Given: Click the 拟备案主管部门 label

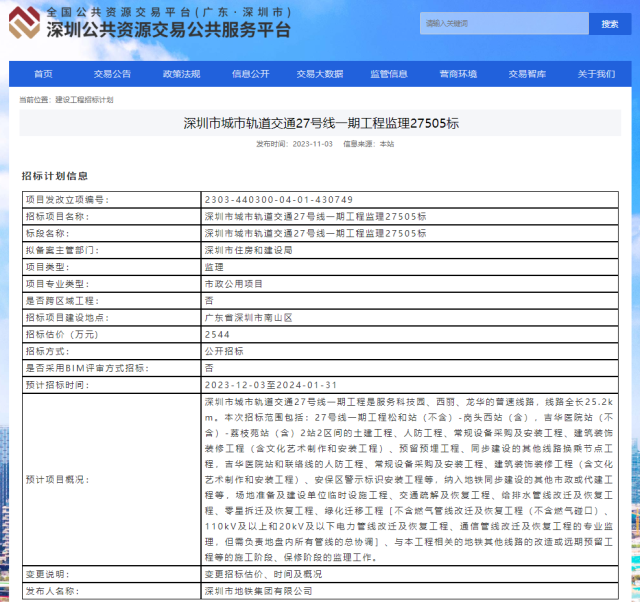Looking at the screenshot, I should [x=62, y=250].
